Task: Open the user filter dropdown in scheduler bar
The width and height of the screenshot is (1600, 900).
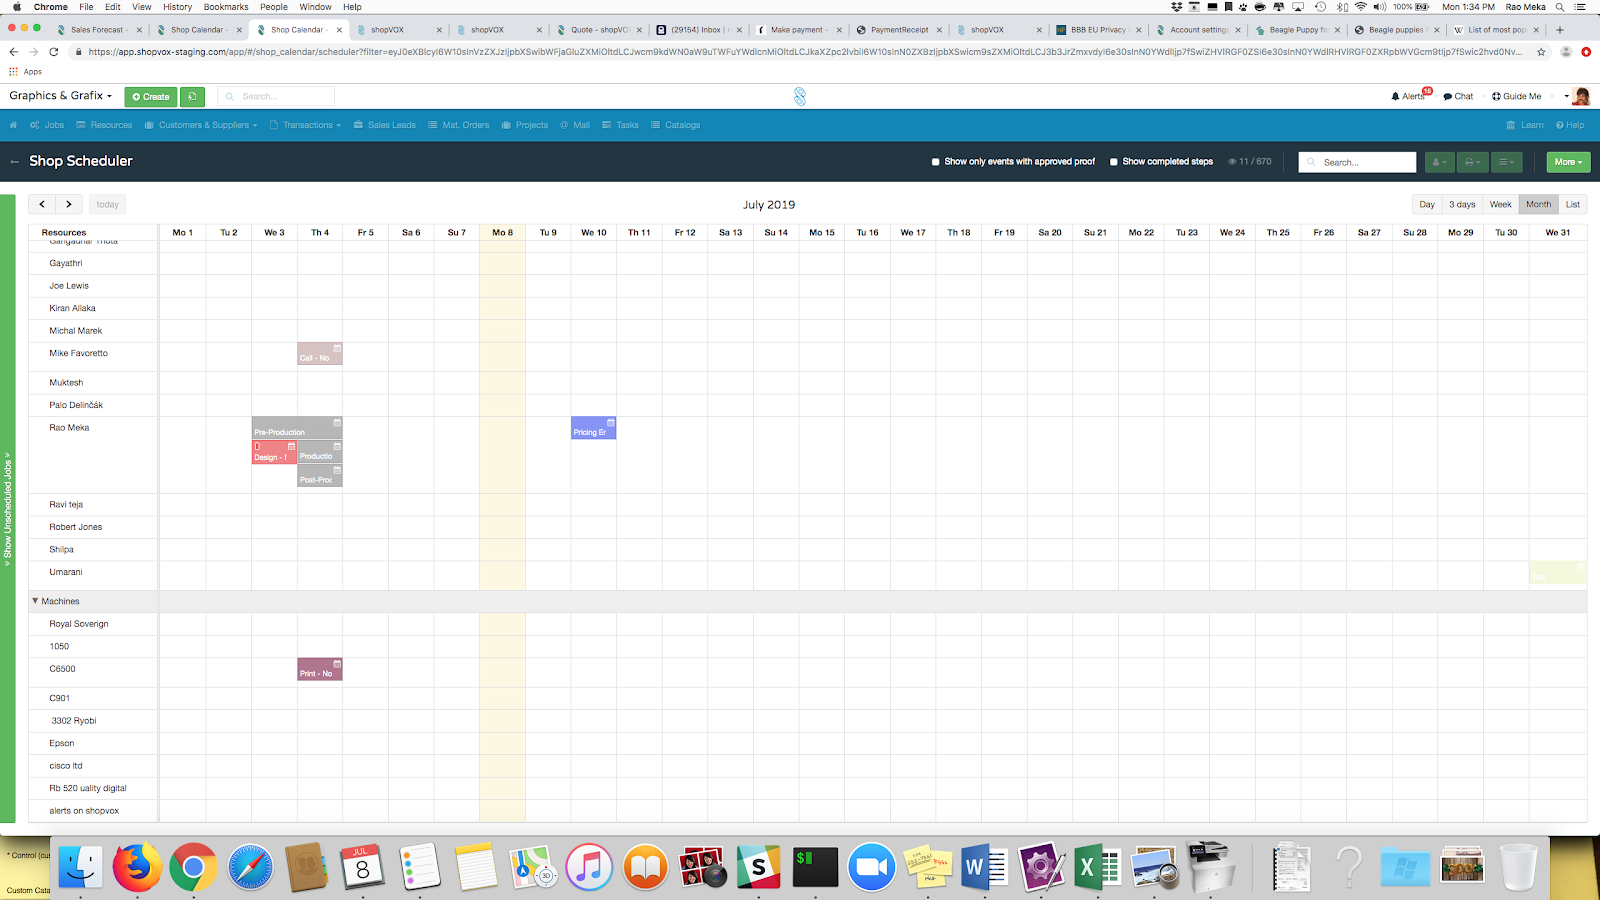Action: pos(1439,162)
